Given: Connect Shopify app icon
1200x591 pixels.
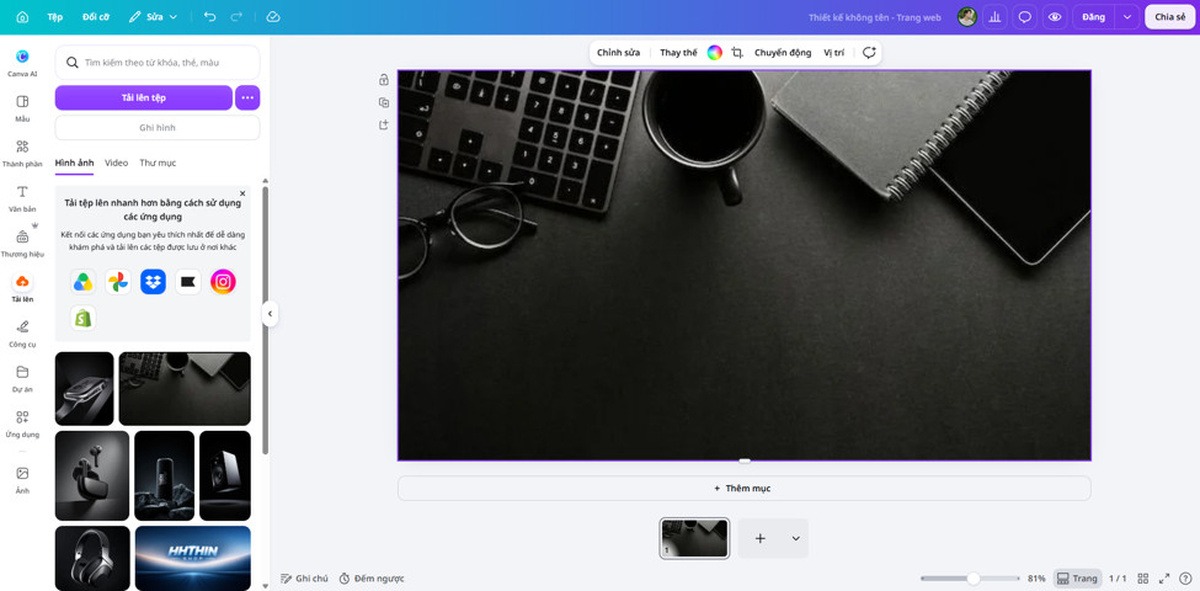Looking at the screenshot, I should [83, 318].
